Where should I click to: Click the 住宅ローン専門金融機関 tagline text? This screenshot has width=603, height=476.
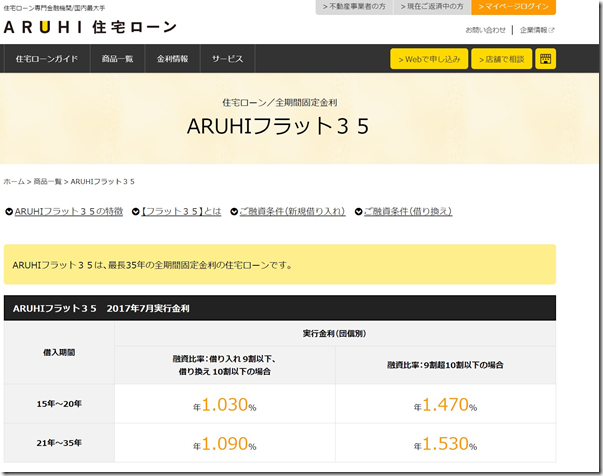point(54,8)
